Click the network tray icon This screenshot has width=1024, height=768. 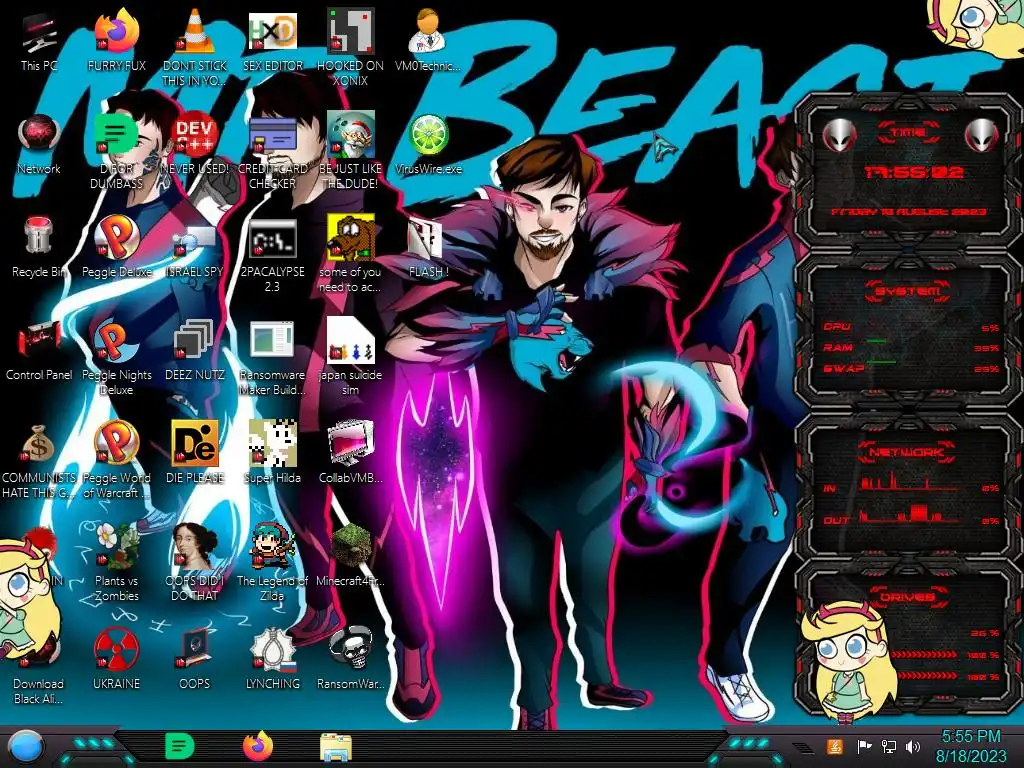pyautogui.click(x=889, y=746)
